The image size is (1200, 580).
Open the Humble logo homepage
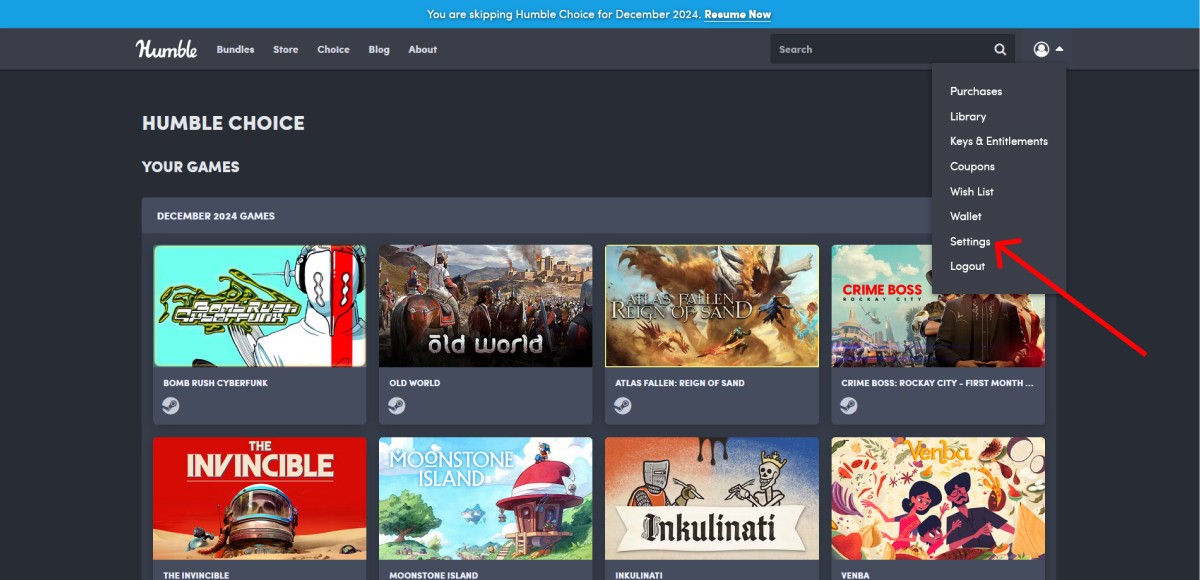pyautogui.click(x=167, y=49)
